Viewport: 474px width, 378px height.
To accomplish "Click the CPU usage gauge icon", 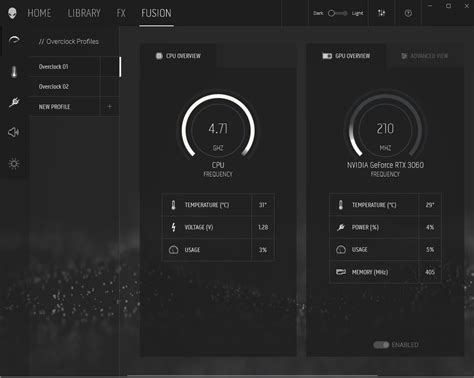I will click(173, 250).
